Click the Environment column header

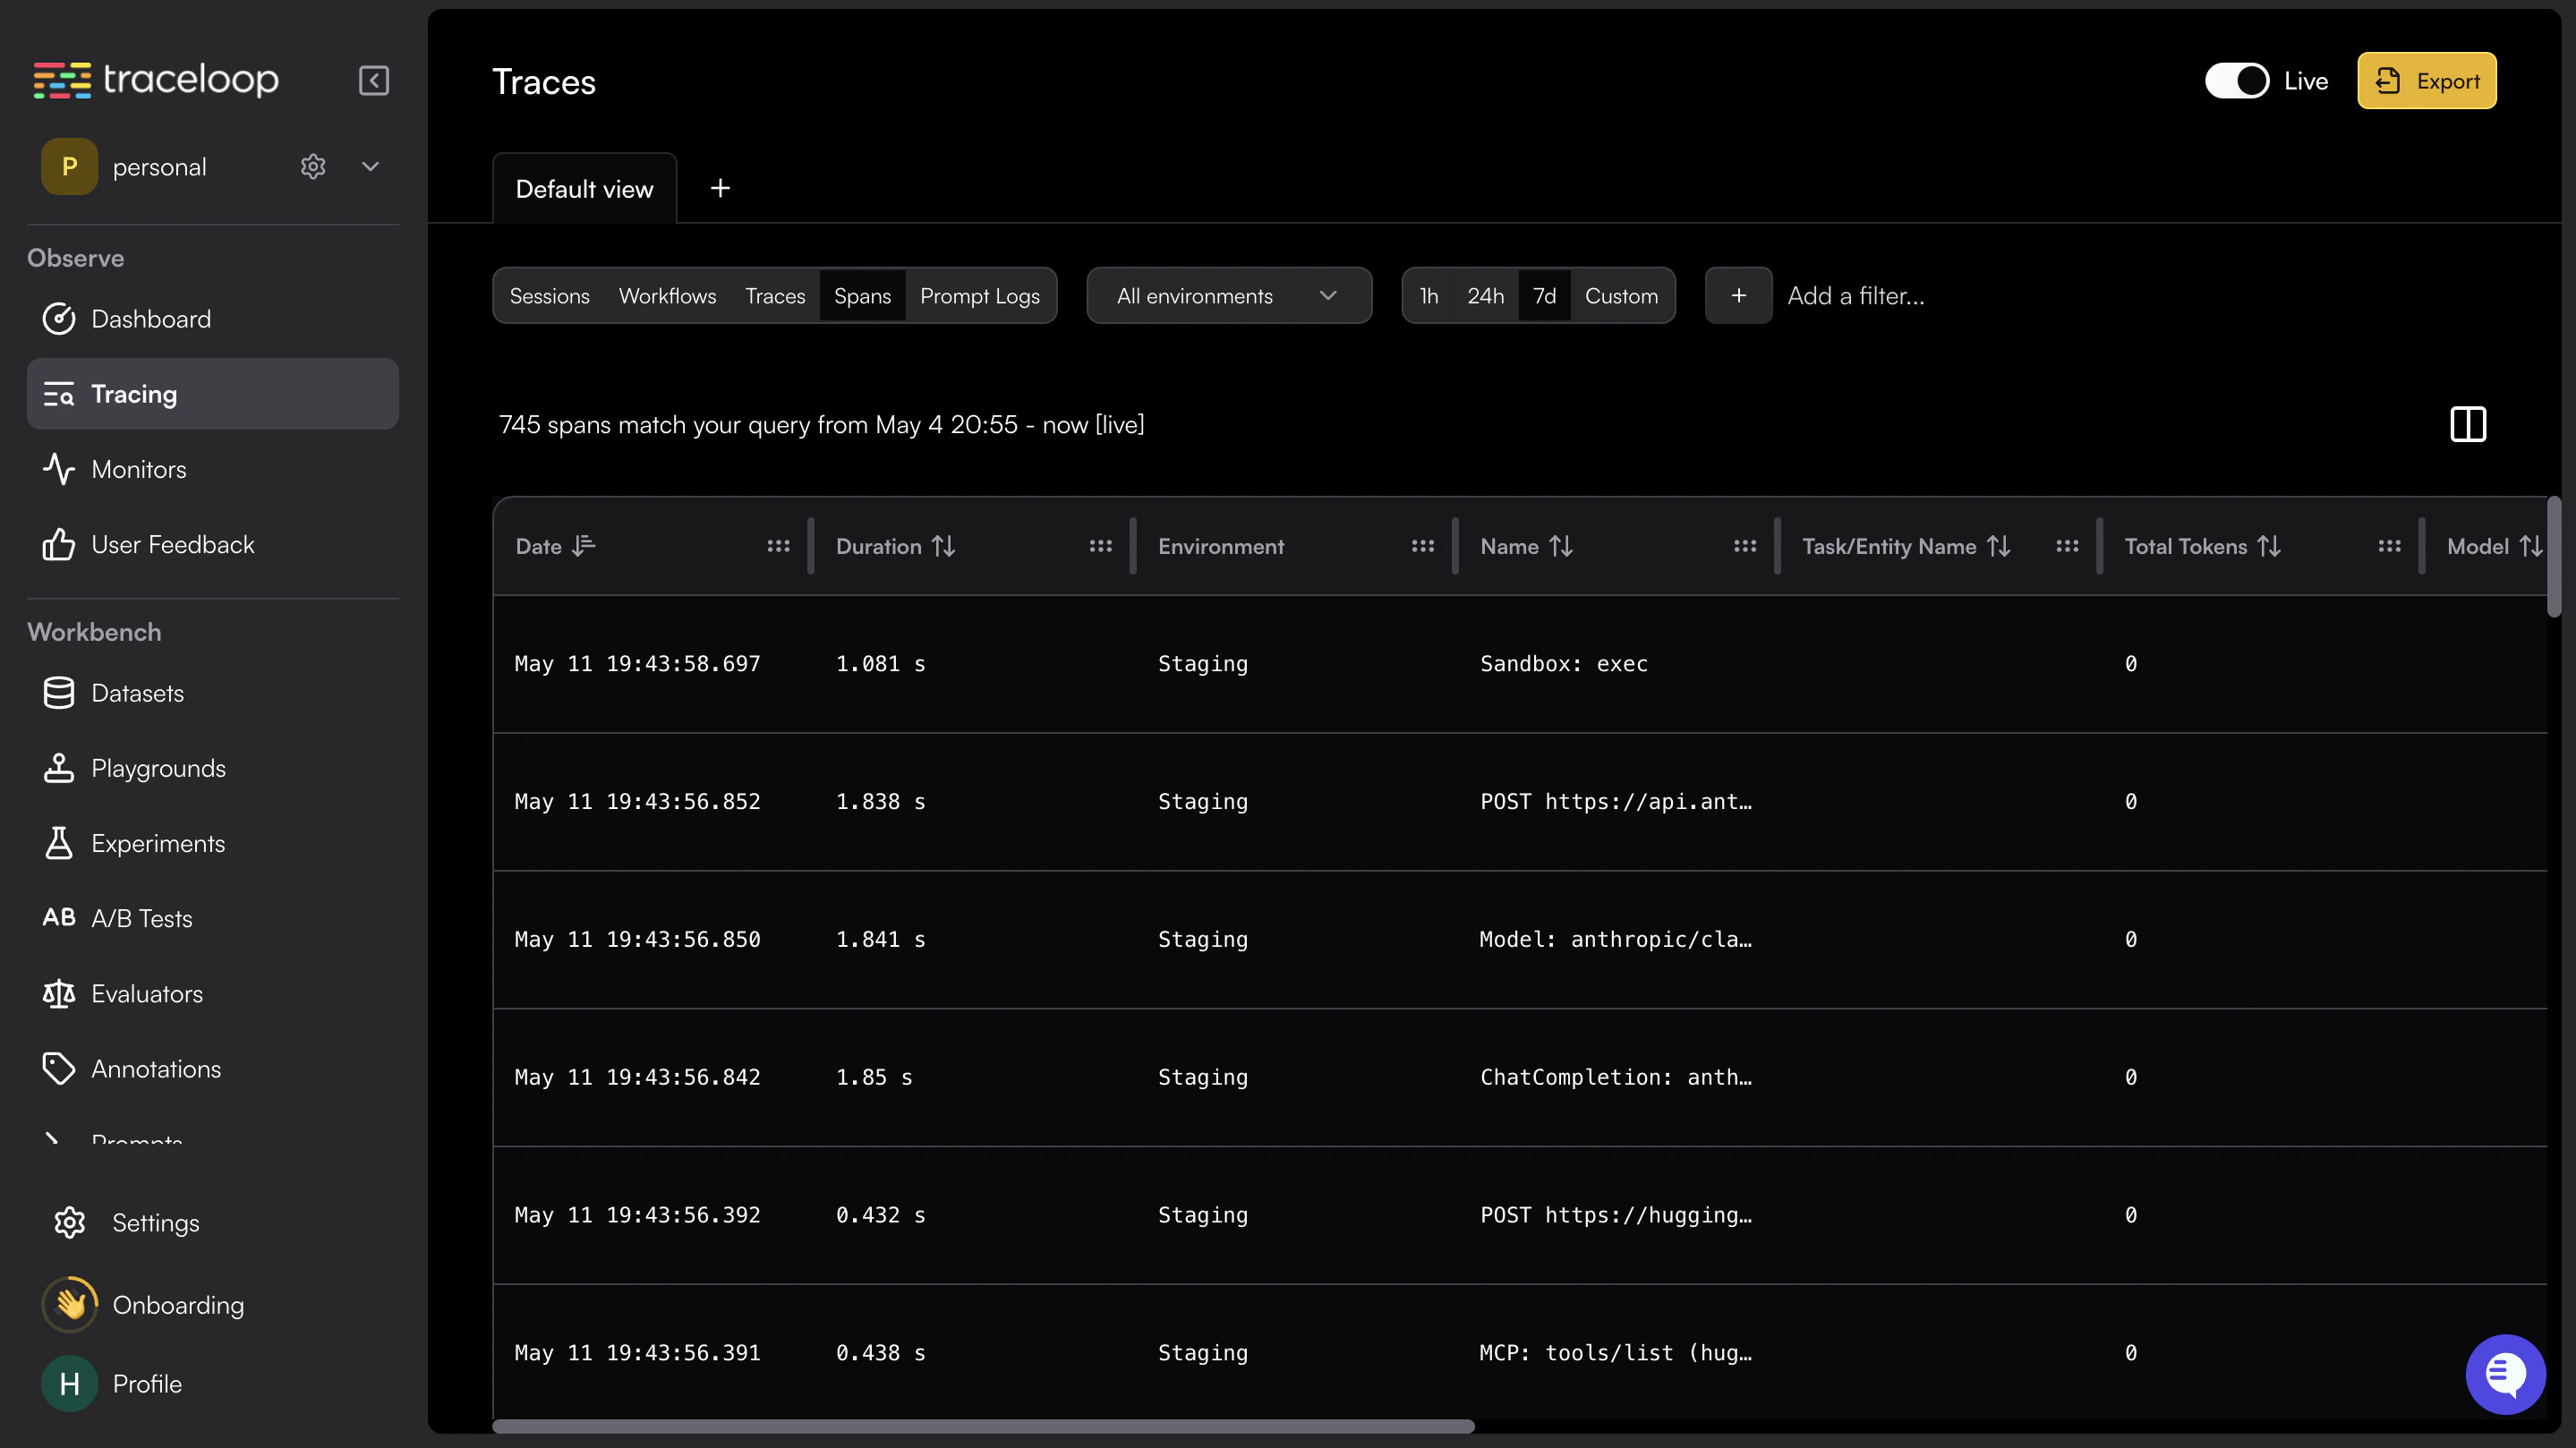point(1220,546)
